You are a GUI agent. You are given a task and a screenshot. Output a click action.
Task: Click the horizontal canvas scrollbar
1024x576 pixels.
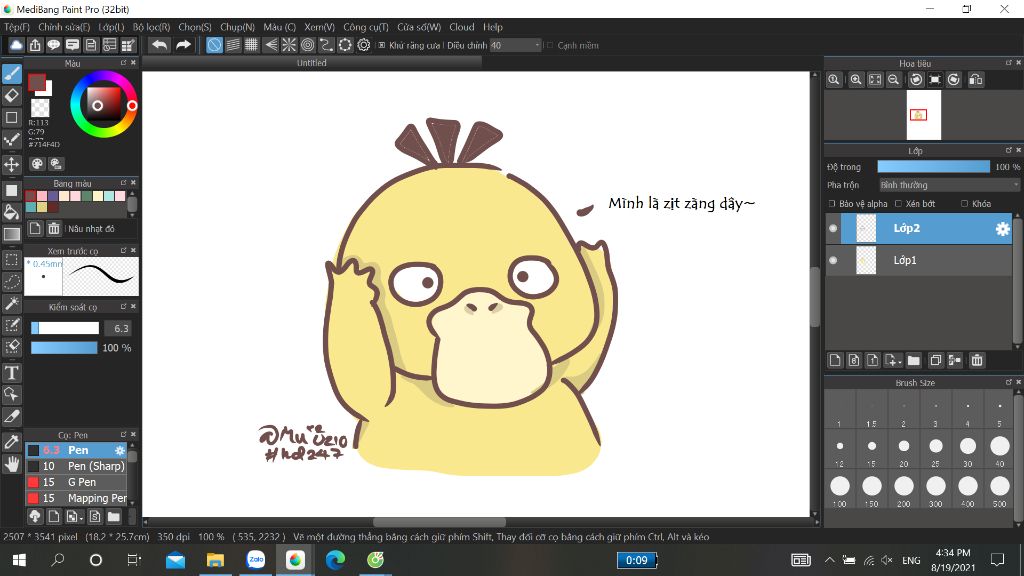coord(440,522)
